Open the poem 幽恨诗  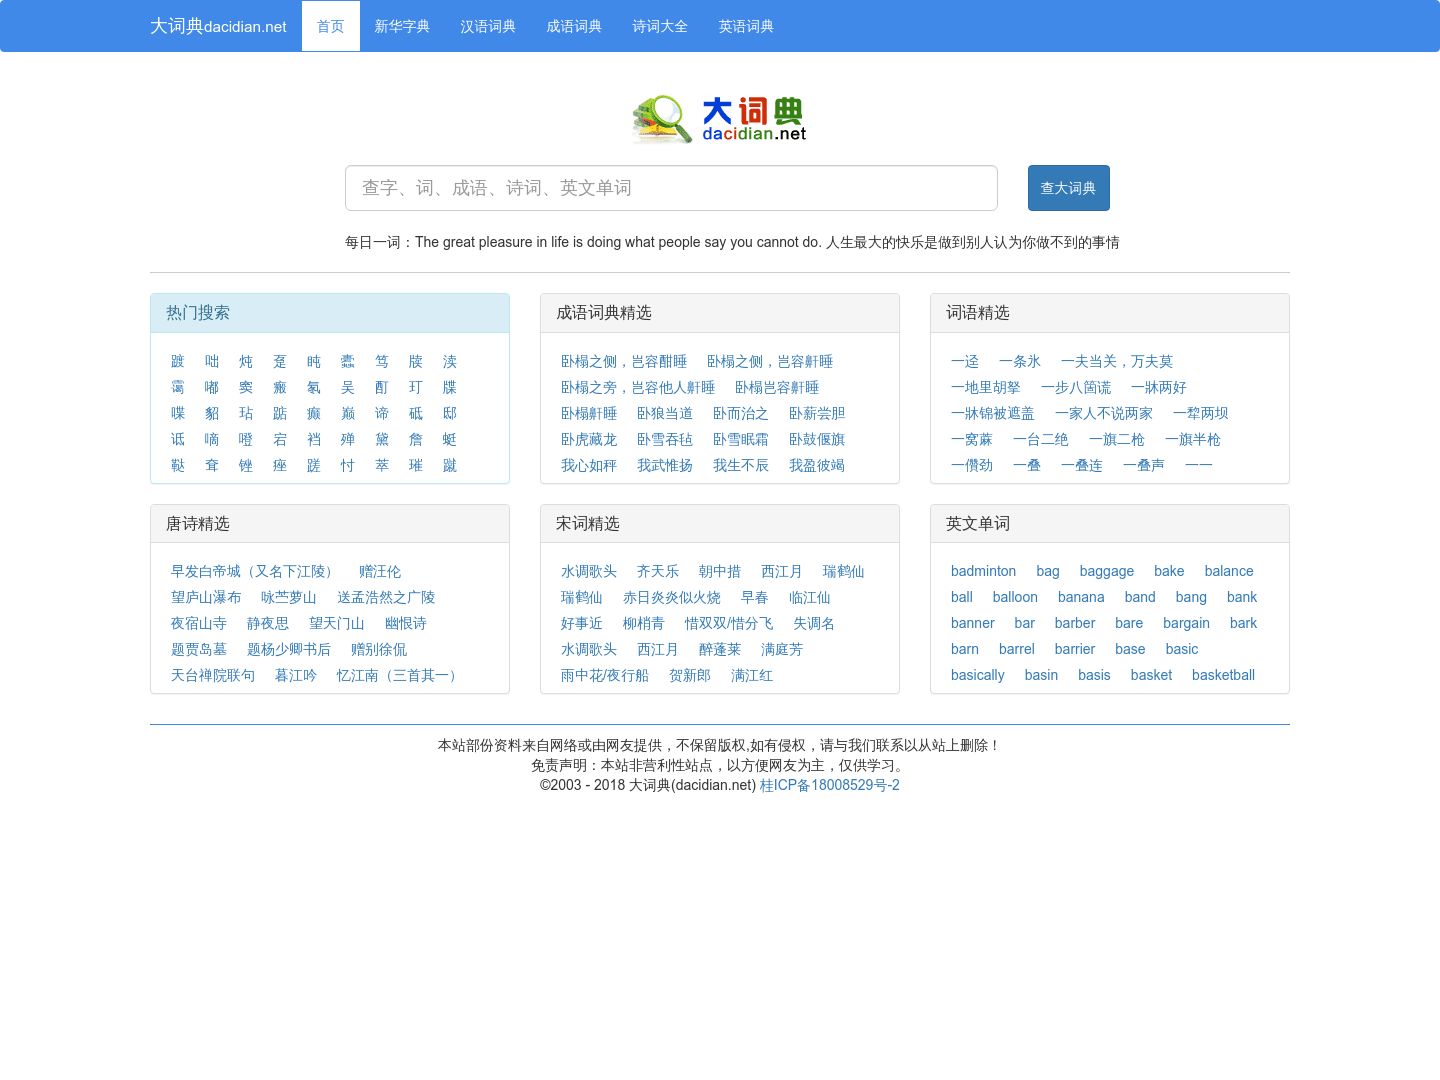point(406,623)
